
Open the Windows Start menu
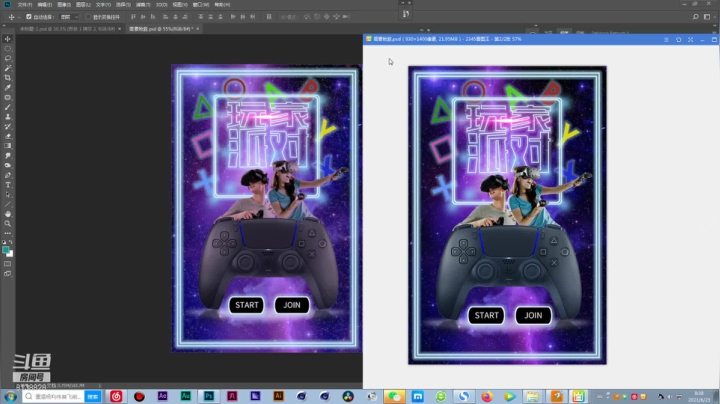click(x=10, y=396)
